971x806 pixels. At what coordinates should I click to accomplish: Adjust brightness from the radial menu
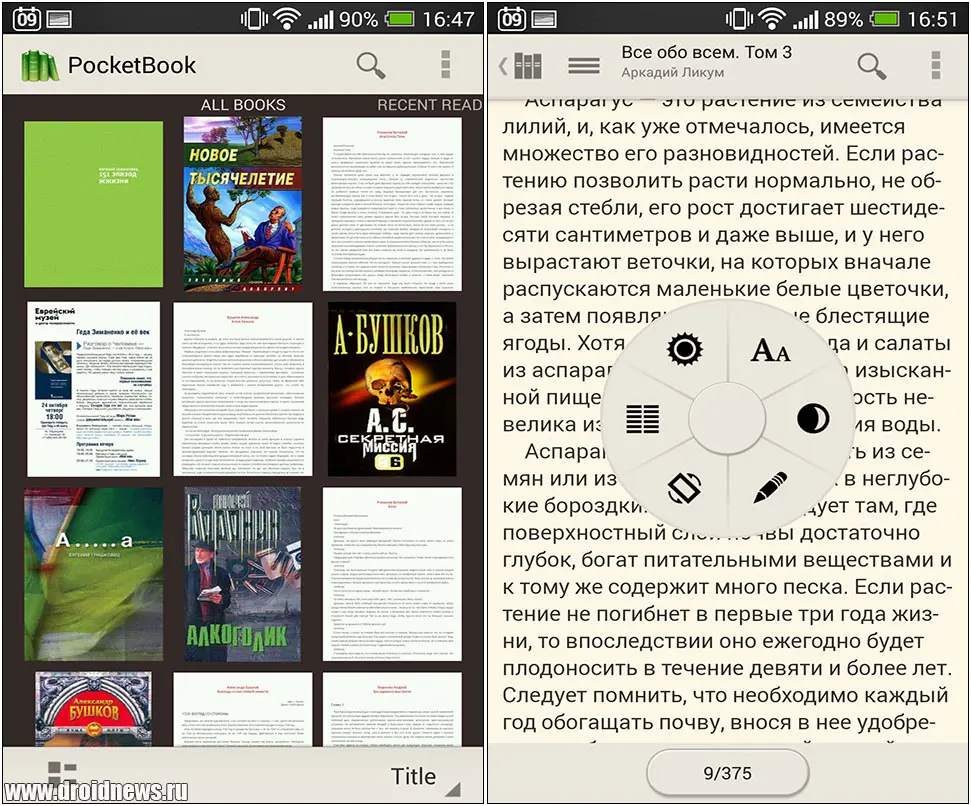tap(684, 349)
